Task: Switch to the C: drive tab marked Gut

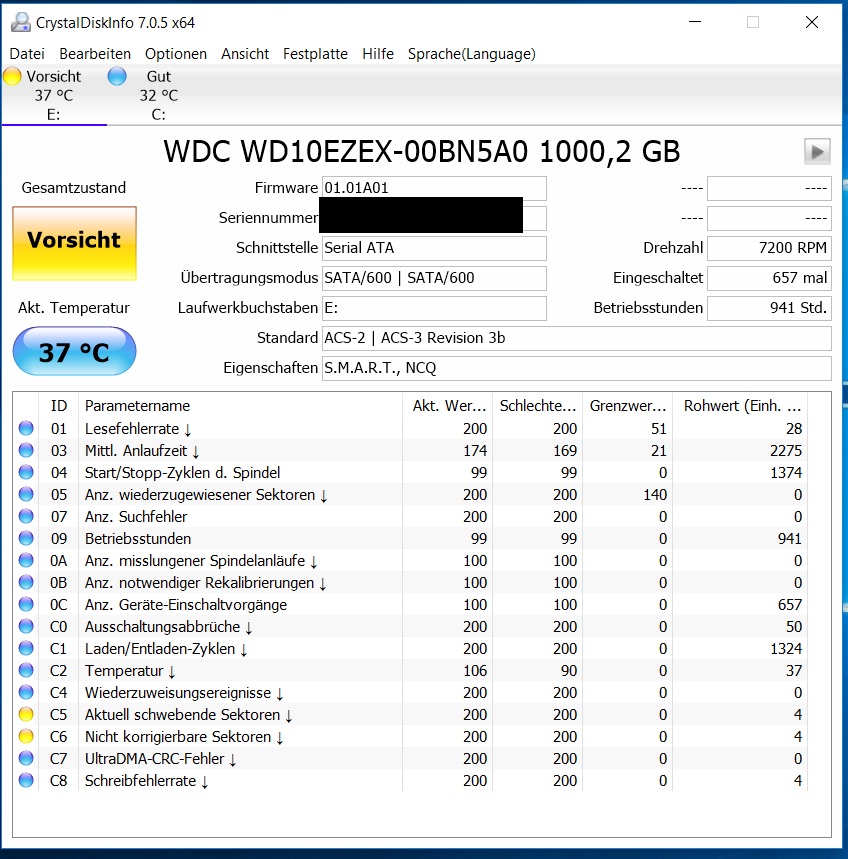Action: point(158,95)
